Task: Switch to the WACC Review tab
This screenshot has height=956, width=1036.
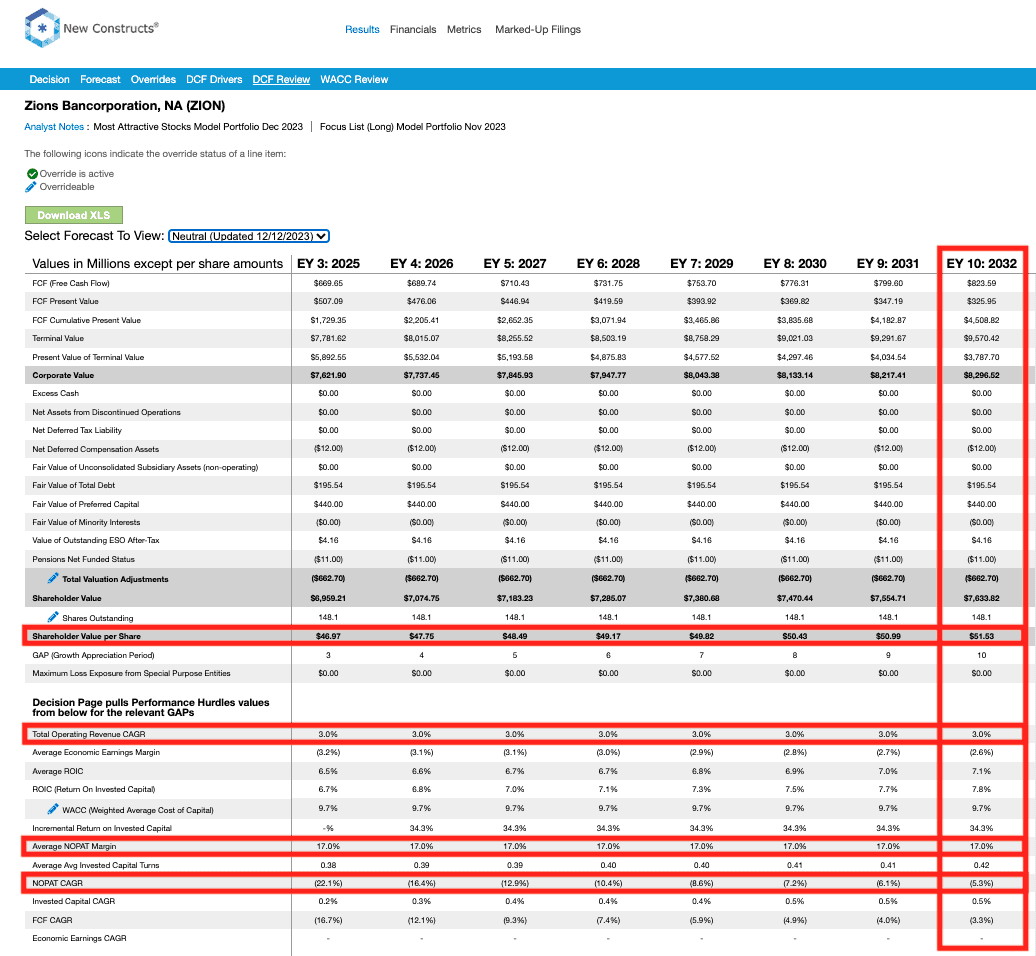Action: pos(354,79)
